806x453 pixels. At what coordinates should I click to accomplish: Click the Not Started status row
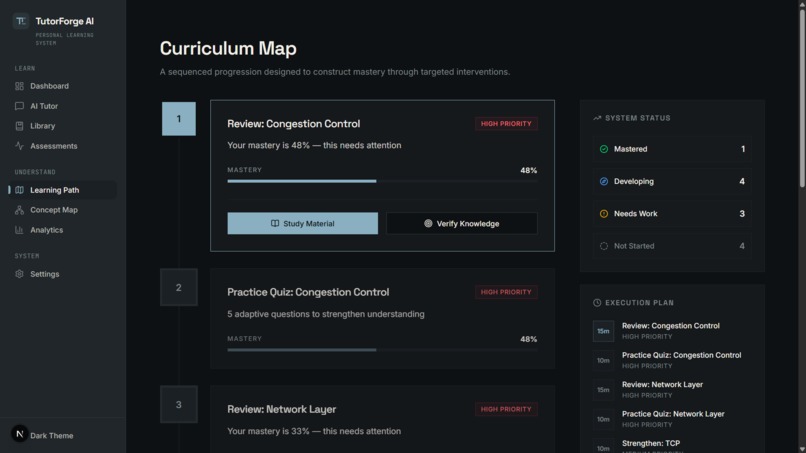[672, 246]
